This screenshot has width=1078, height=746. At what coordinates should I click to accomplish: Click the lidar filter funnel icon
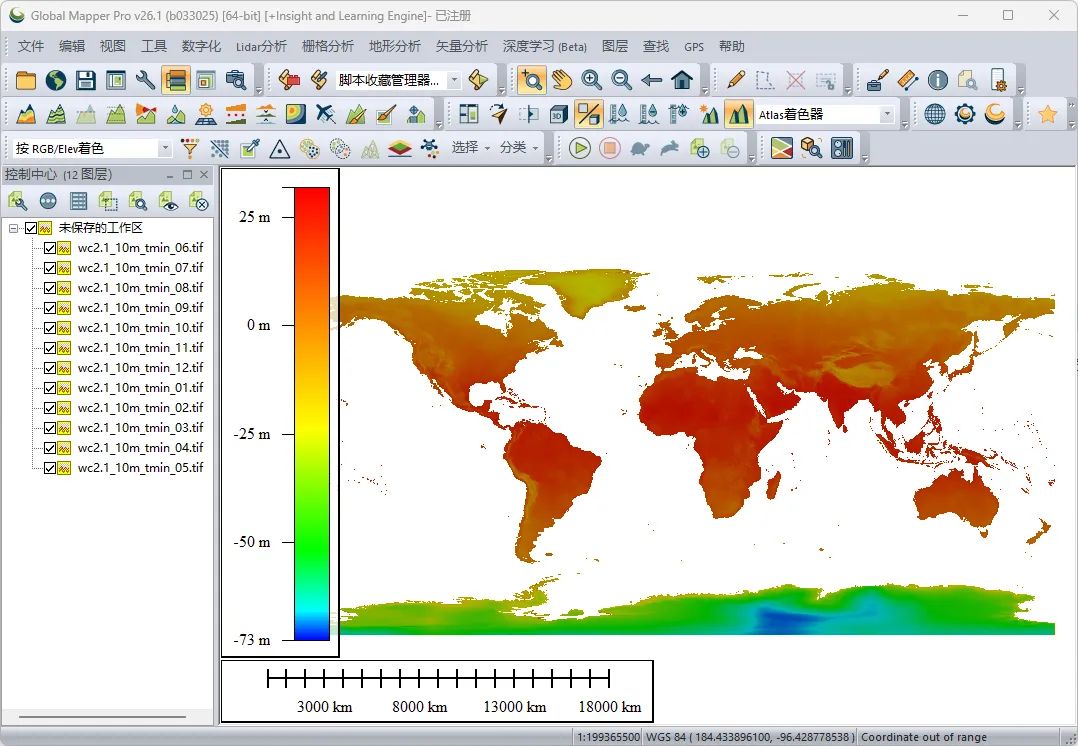190,148
